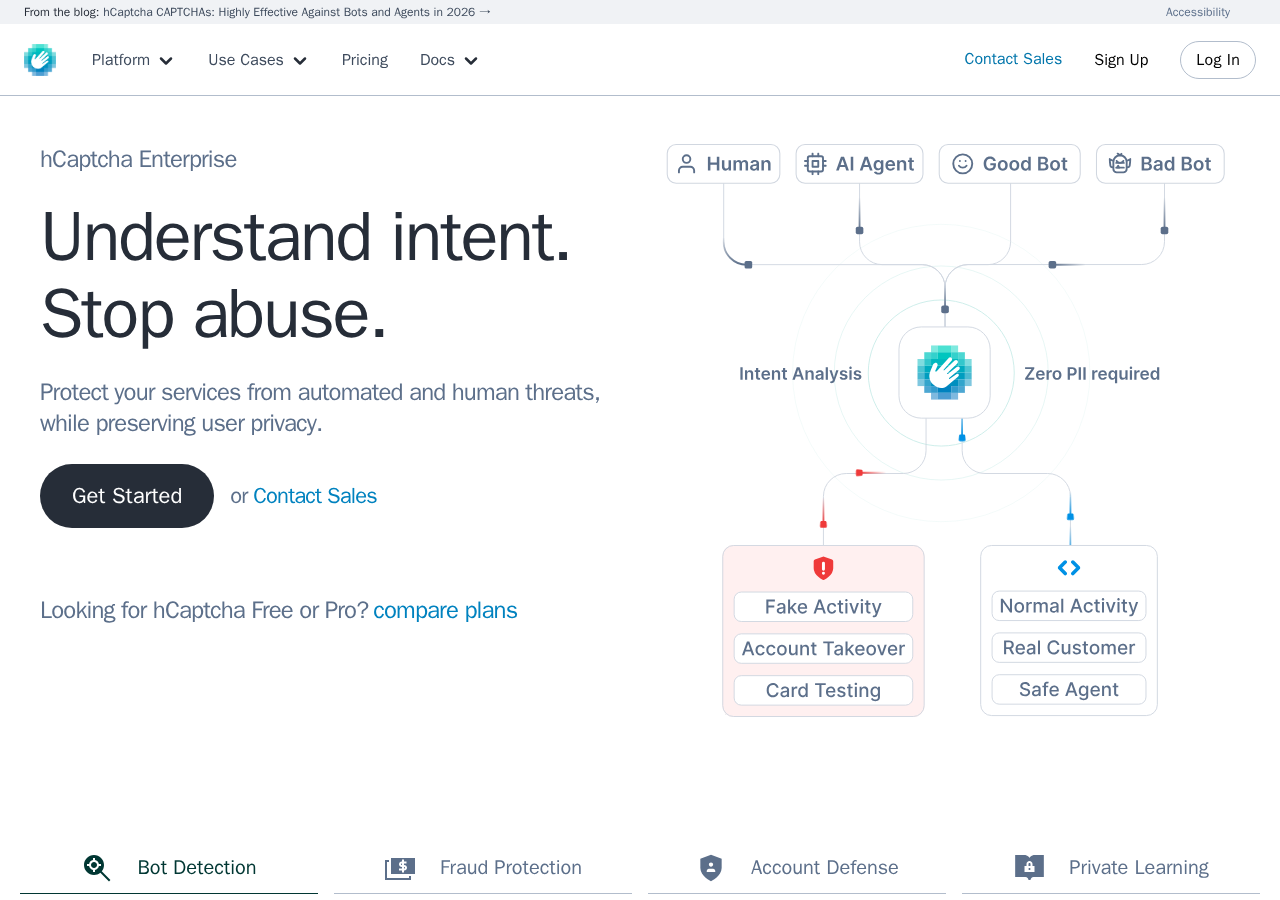Click the central hCaptcha hand logo tile
1280x900 pixels.
[945, 373]
